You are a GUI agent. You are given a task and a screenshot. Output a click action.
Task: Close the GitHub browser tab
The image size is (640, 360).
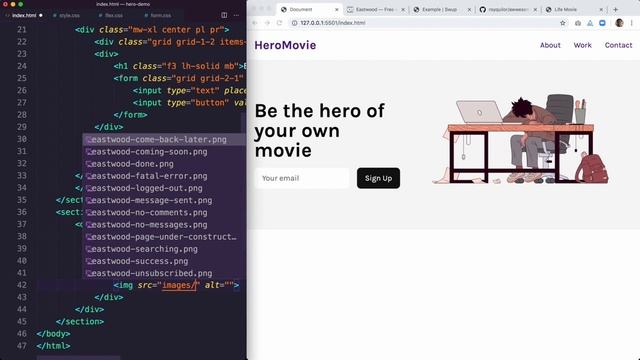pos(536,9)
